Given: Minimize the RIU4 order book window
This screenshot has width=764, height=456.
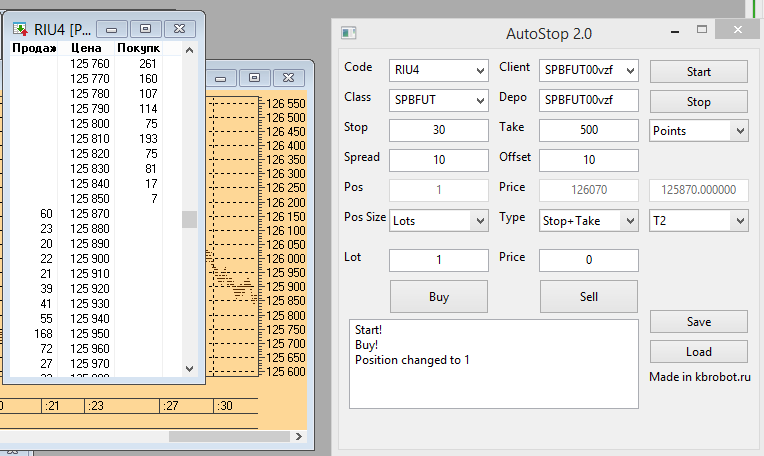Looking at the screenshot, I should click(115, 29).
